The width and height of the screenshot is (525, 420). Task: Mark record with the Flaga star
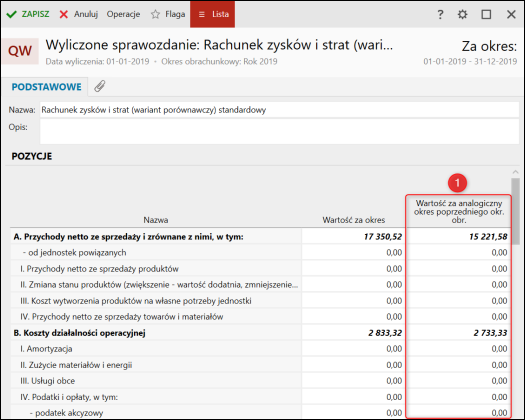click(x=168, y=14)
